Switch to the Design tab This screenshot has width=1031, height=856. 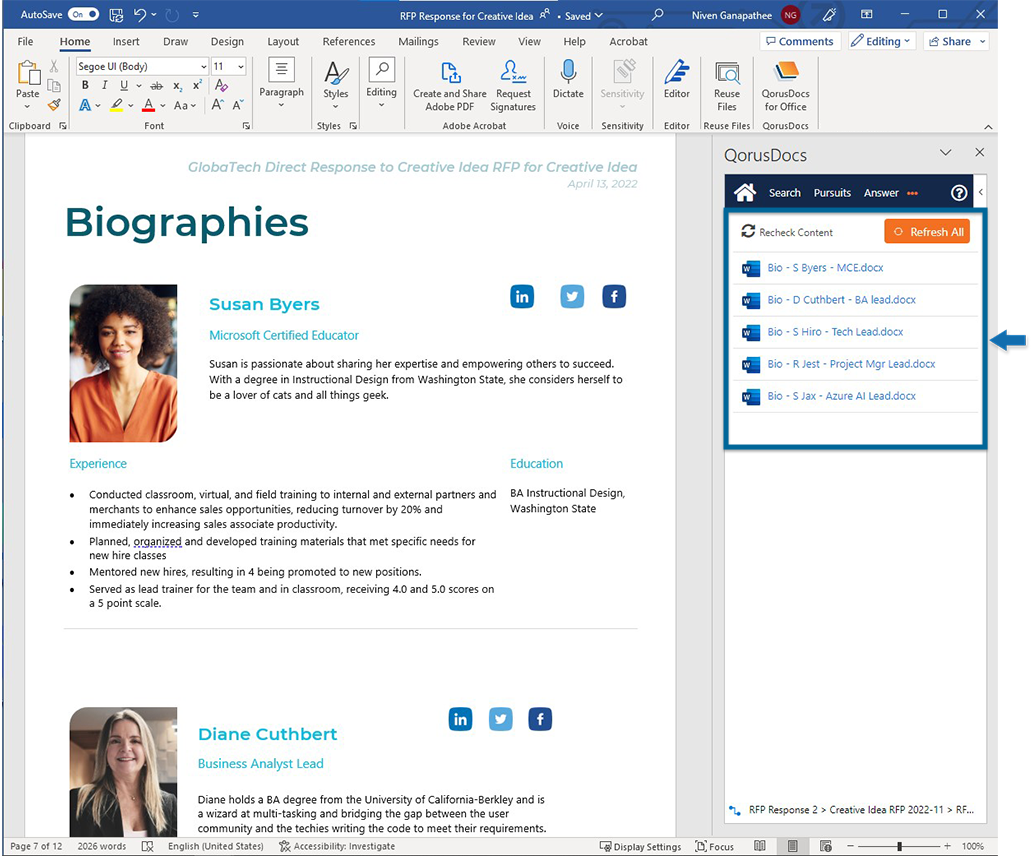[x=227, y=41]
